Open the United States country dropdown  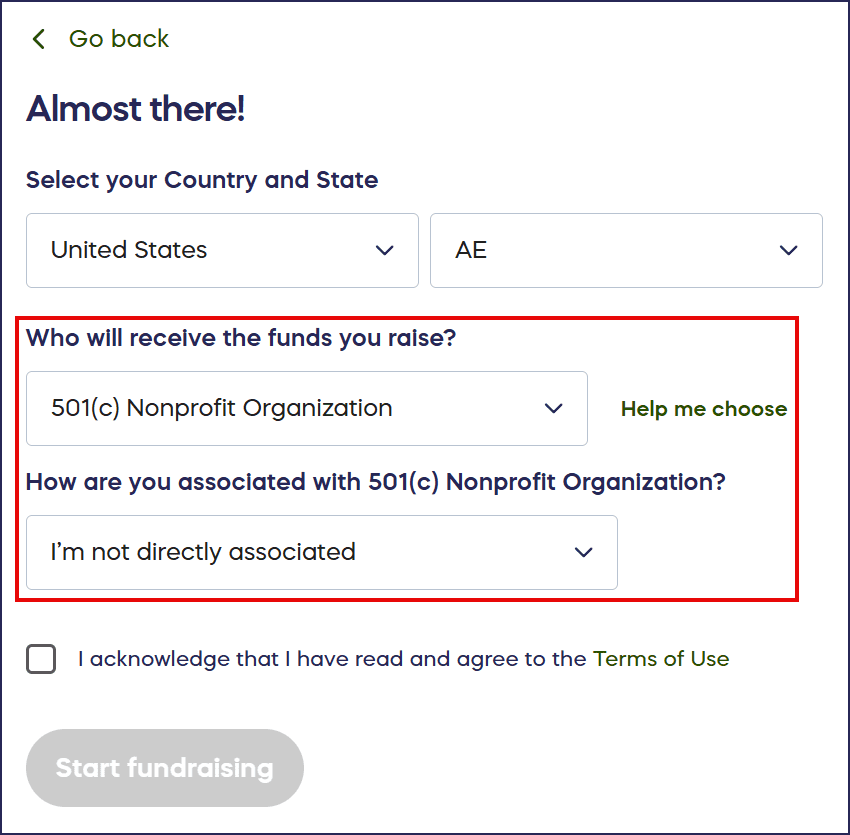[222, 250]
